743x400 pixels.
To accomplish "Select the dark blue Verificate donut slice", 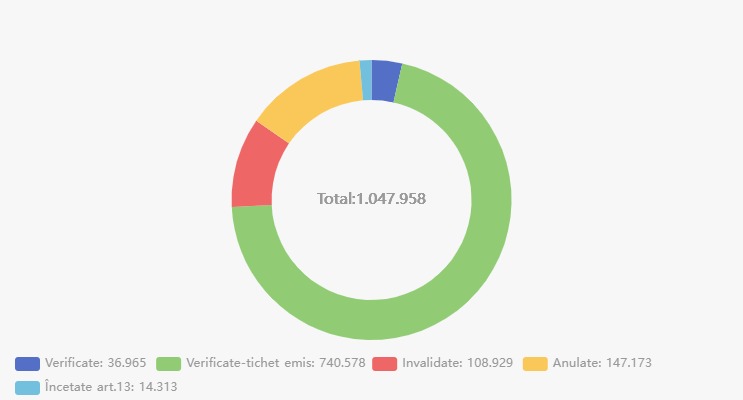I will click(x=385, y=81).
